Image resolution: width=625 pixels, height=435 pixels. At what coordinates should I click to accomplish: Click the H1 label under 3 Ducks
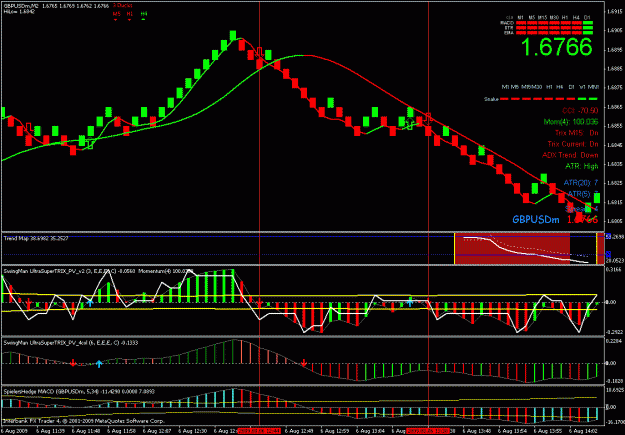[130, 14]
